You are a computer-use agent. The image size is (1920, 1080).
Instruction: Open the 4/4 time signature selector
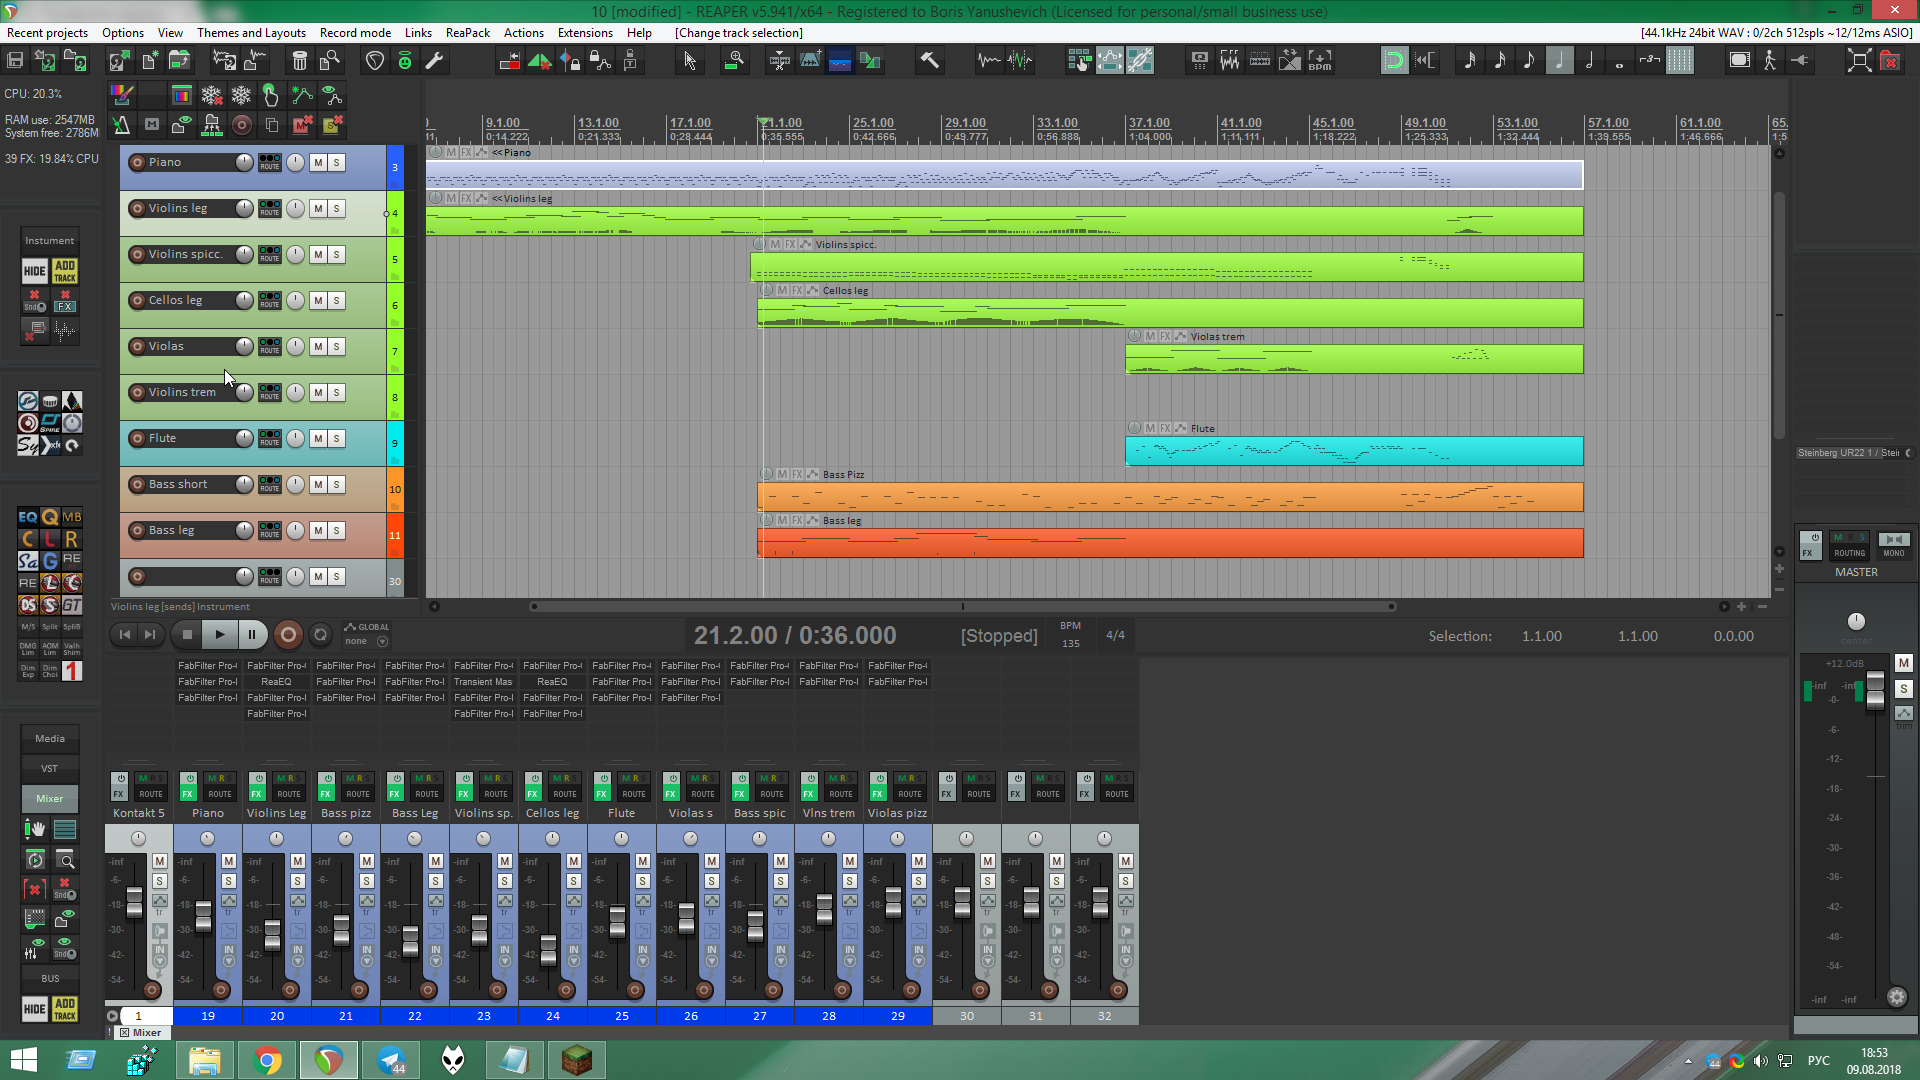point(1115,636)
